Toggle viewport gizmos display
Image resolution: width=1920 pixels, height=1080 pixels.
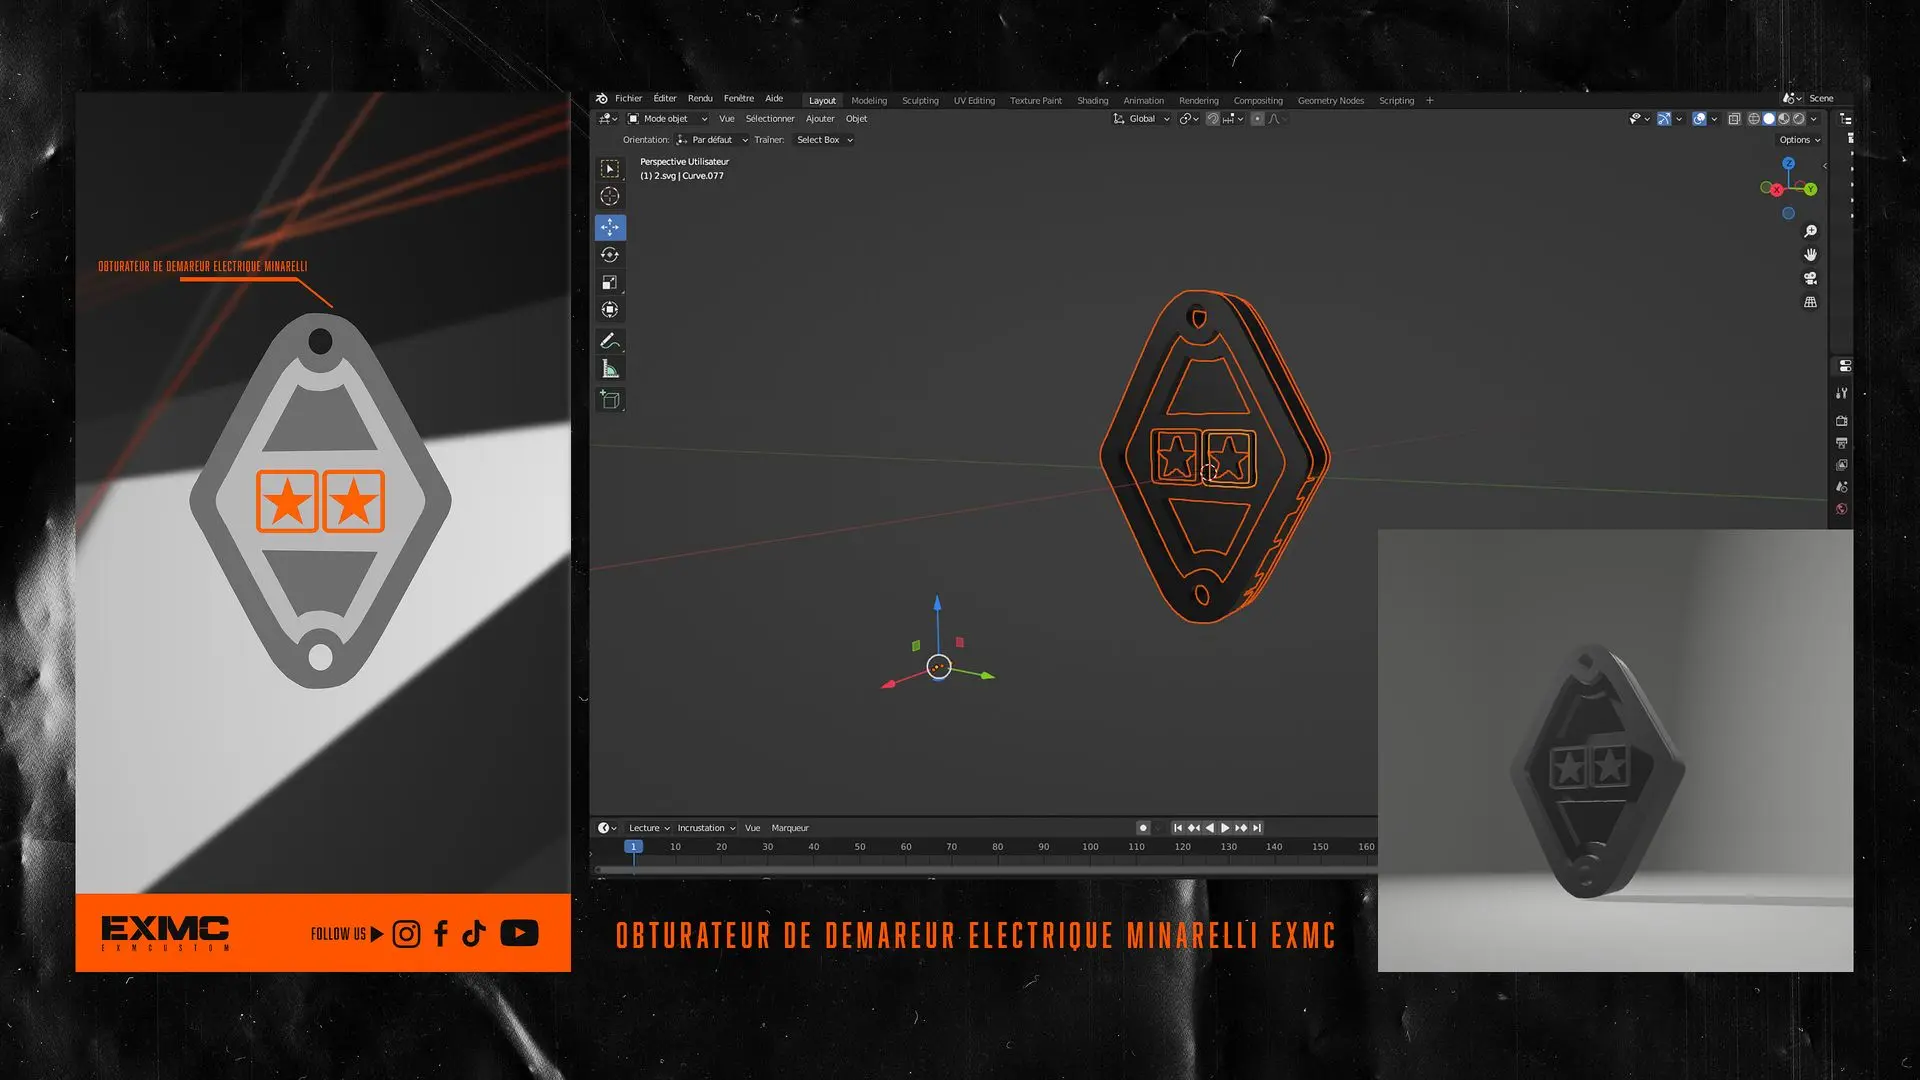click(1664, 119)
